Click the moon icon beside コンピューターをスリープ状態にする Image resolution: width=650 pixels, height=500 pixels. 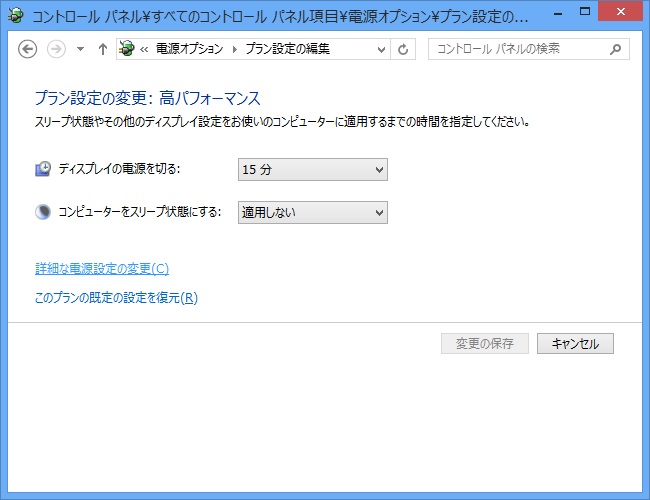(43, 211)
